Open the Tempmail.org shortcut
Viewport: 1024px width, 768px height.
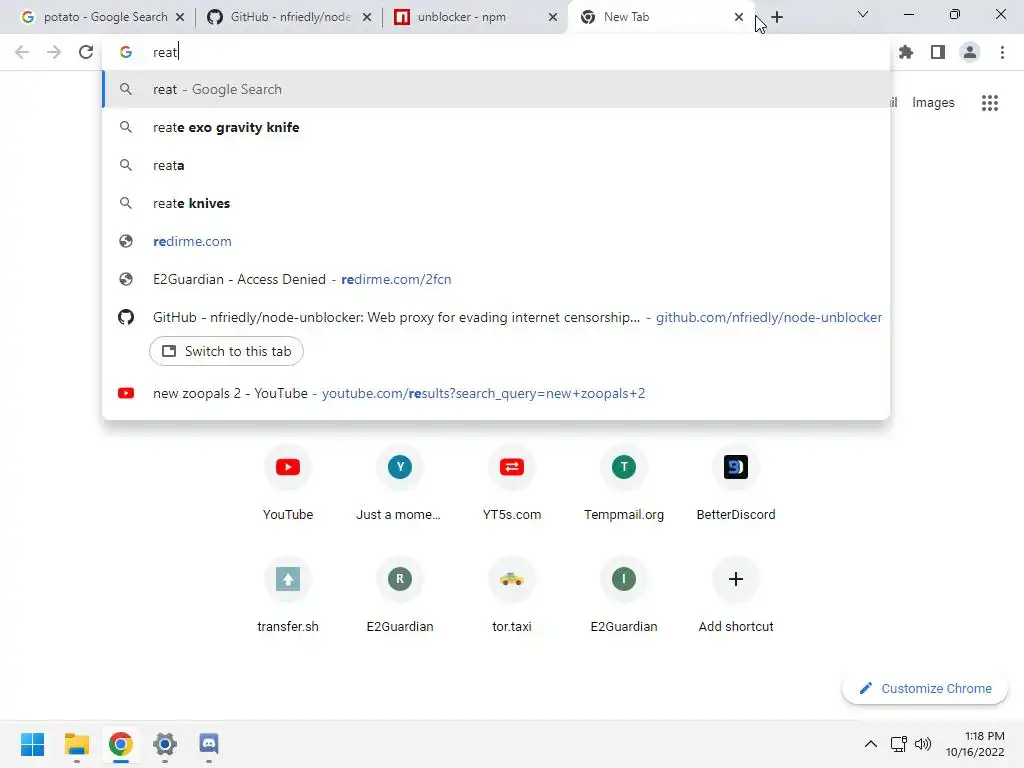624,484
